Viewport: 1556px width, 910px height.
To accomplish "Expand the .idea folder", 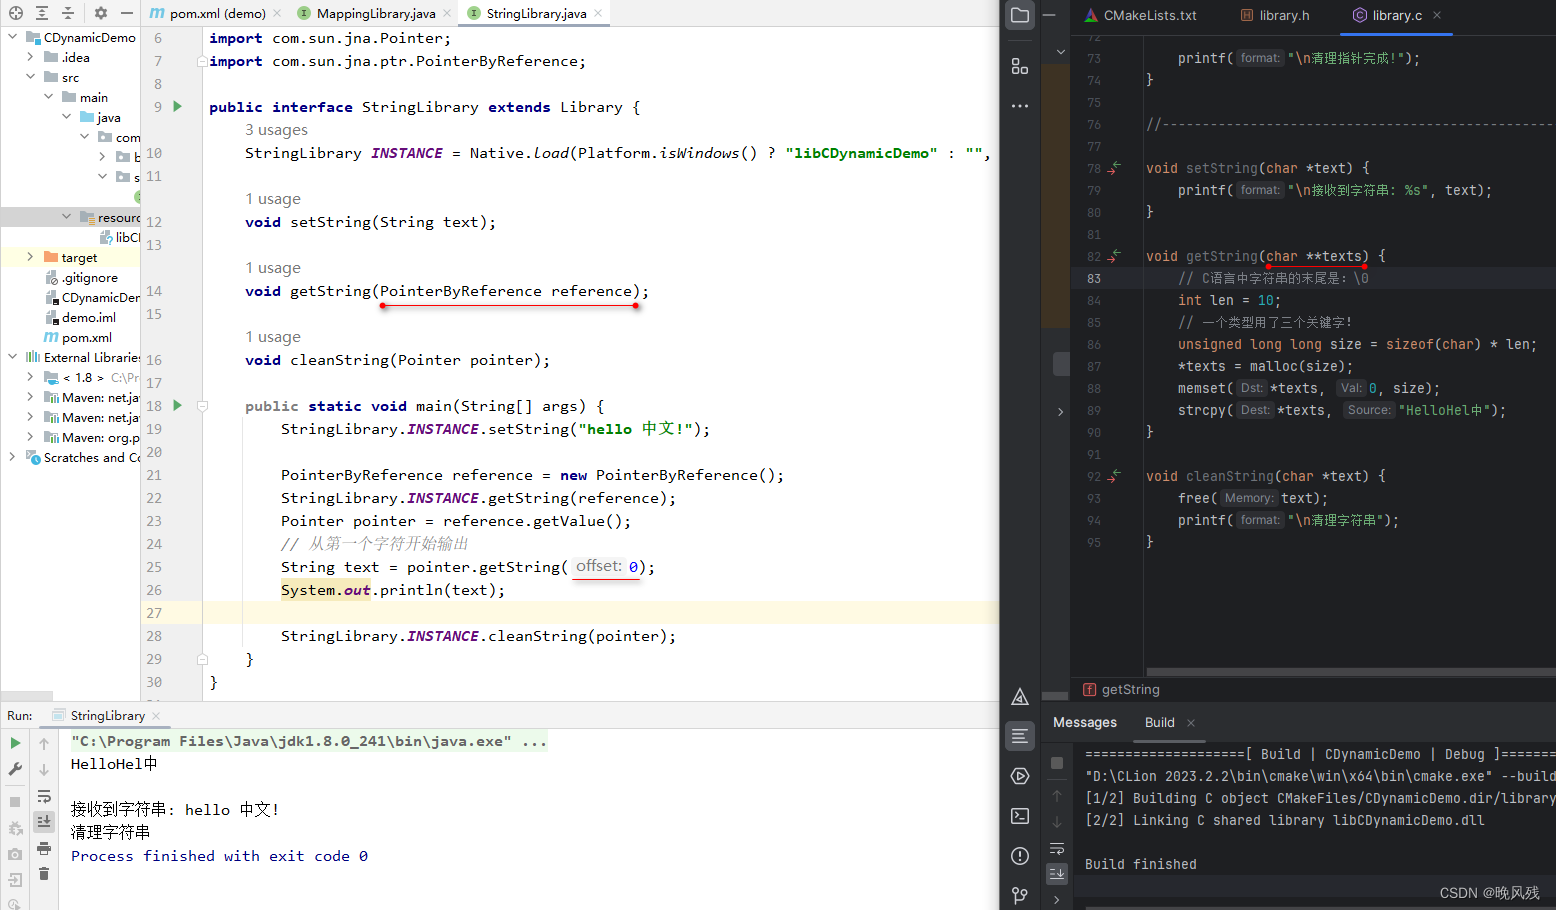I will coord(30,57).
